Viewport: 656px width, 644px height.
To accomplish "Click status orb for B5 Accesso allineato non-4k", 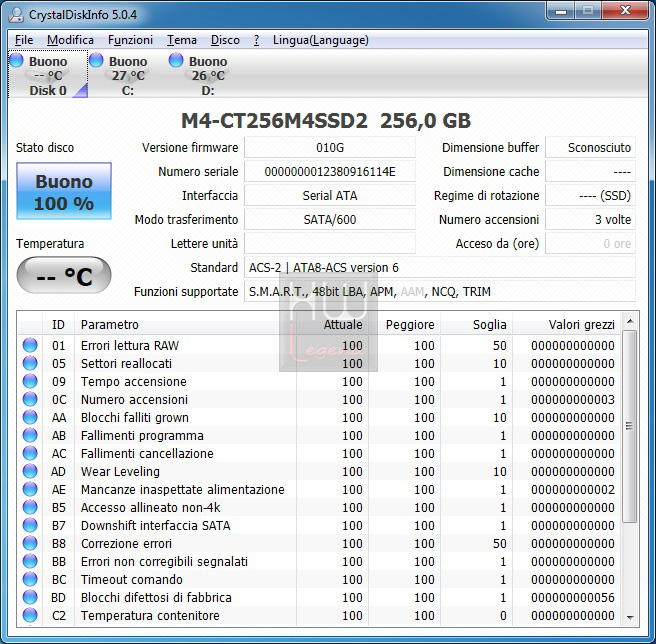I will point(30,507).
